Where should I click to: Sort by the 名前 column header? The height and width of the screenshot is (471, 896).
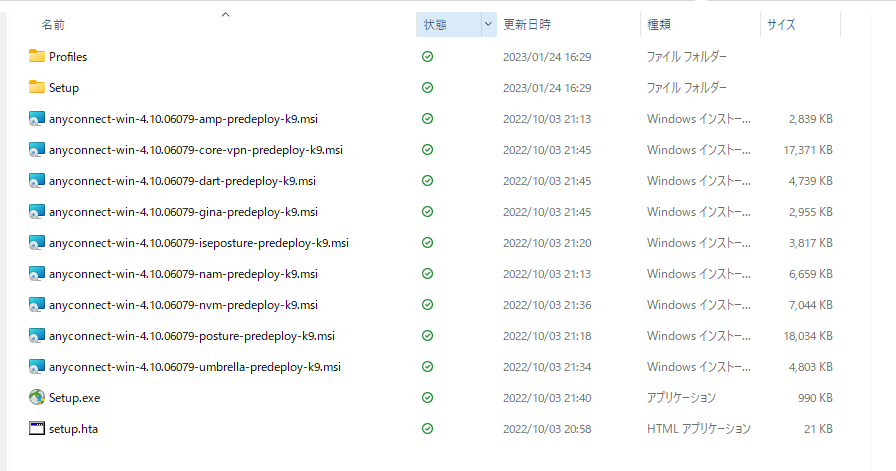(53, 25)
